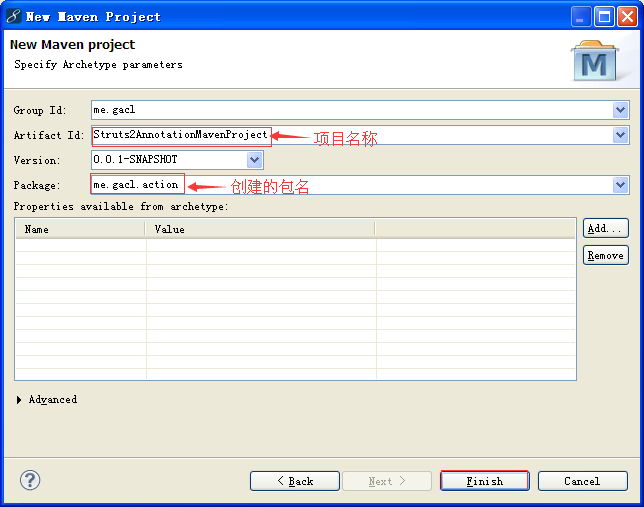644x507 pixels.
Task: Minimize the New Maven Project window
Action: [581, 17]
